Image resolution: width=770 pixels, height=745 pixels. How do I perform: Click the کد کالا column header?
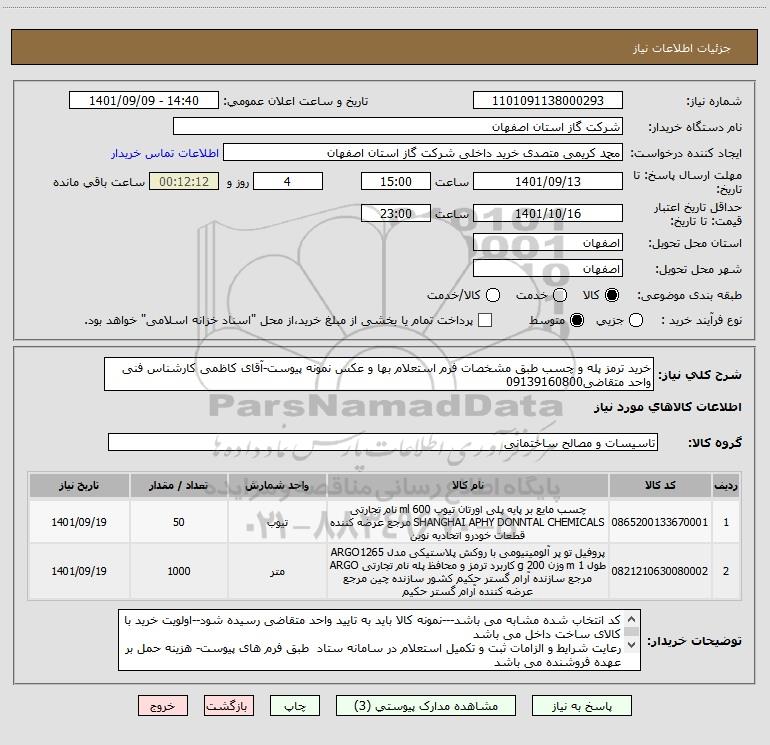pyautogui.click(x=660, y=485)
